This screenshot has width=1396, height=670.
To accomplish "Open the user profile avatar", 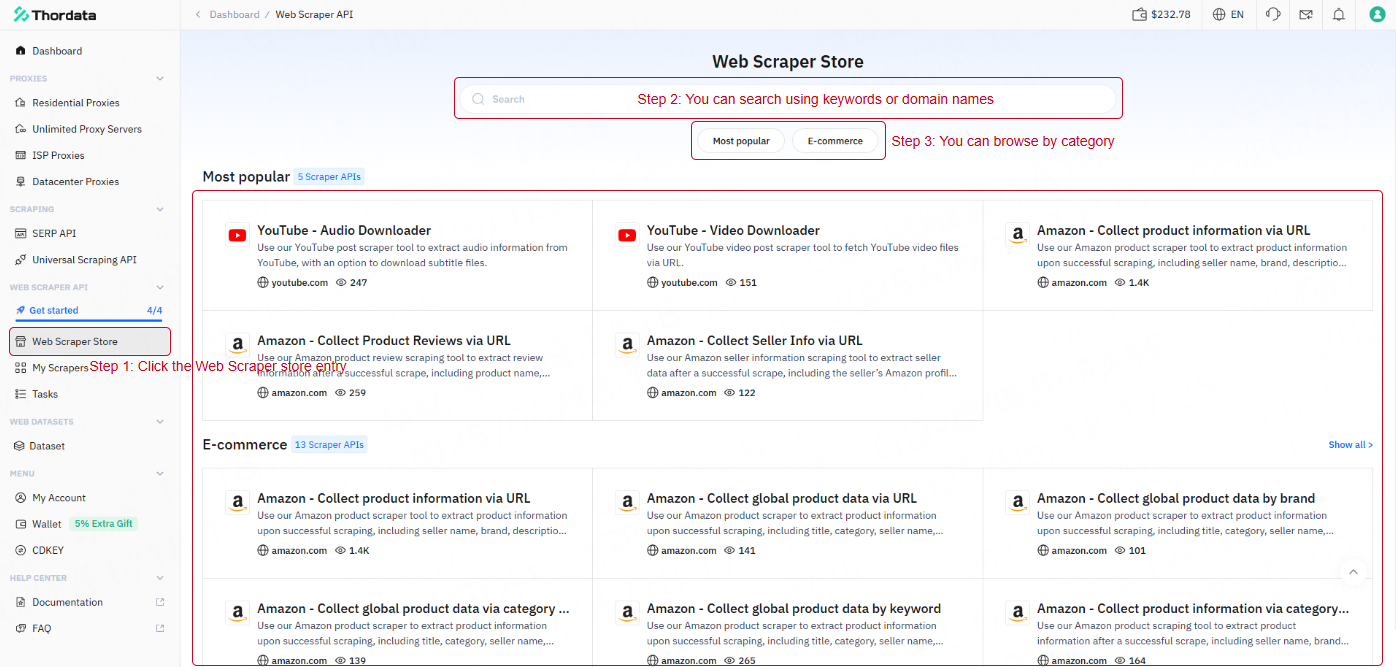I will [1377, 14].
